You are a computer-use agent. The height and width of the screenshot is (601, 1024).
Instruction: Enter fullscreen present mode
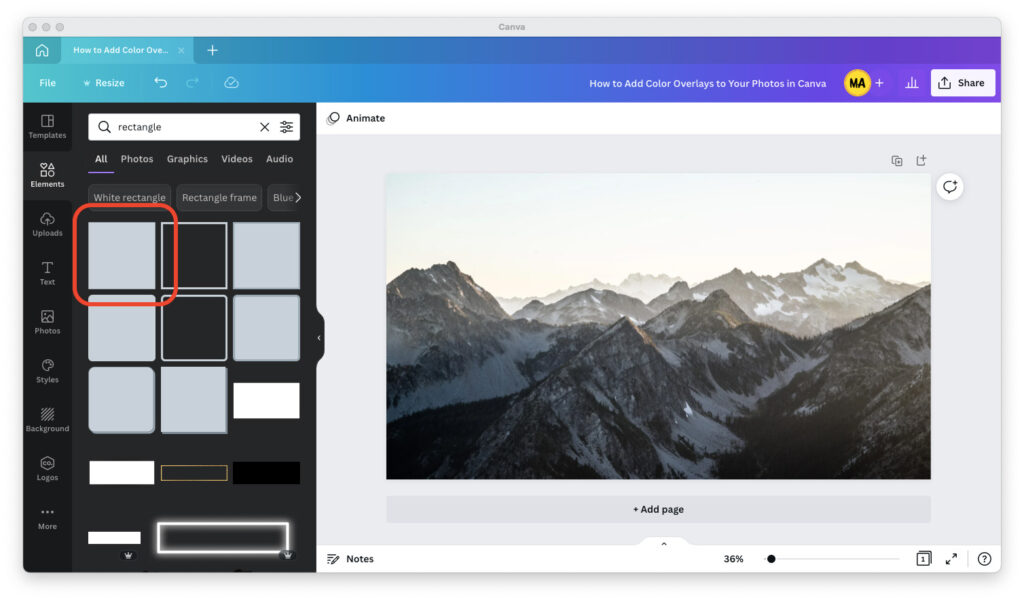(952, 559)
